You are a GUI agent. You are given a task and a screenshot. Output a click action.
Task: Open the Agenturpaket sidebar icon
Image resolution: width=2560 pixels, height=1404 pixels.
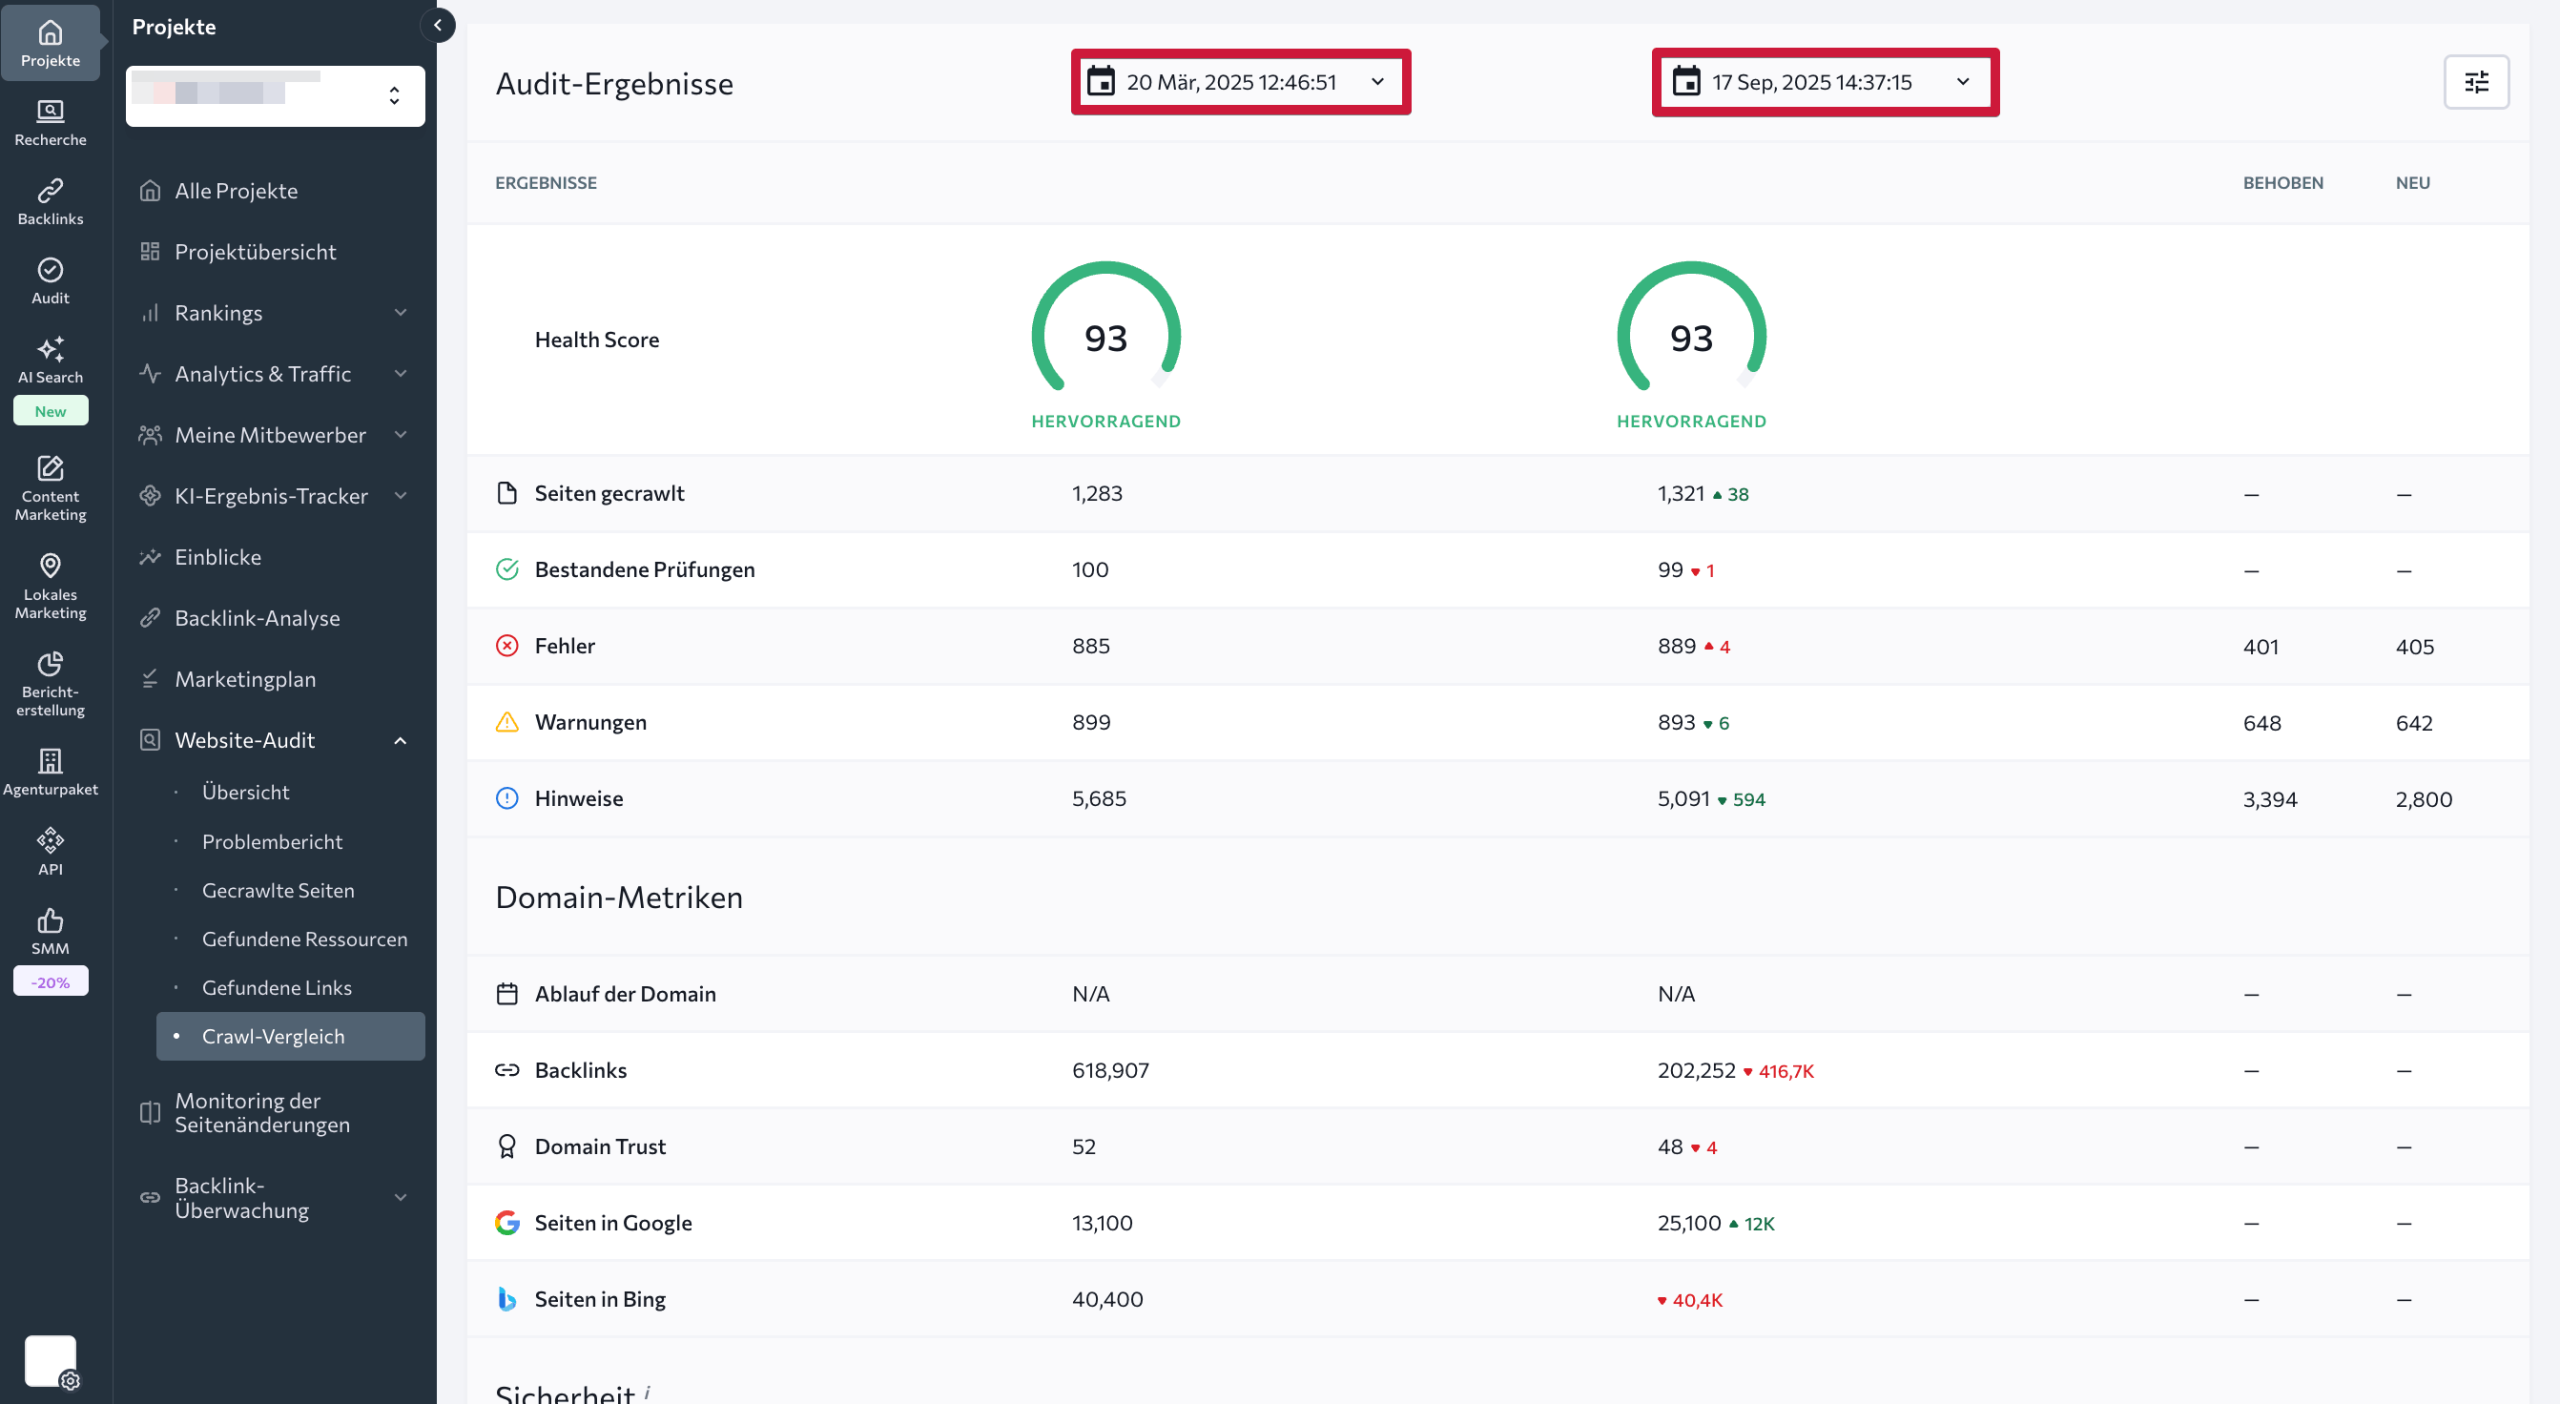point(50,762)
